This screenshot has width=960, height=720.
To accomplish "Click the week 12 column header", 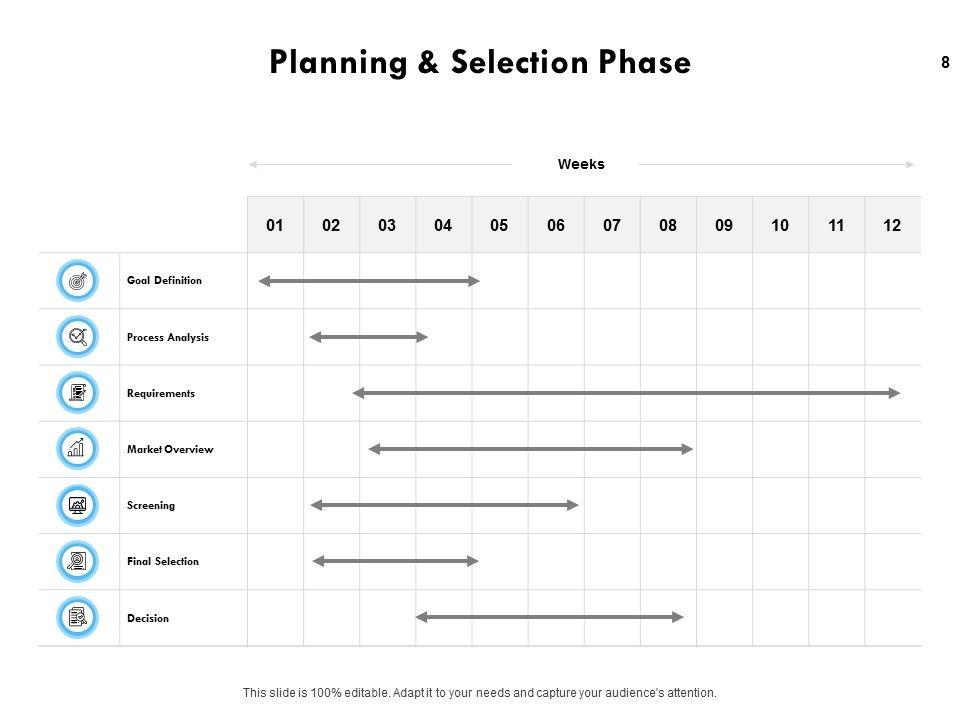I will (892, 226).
